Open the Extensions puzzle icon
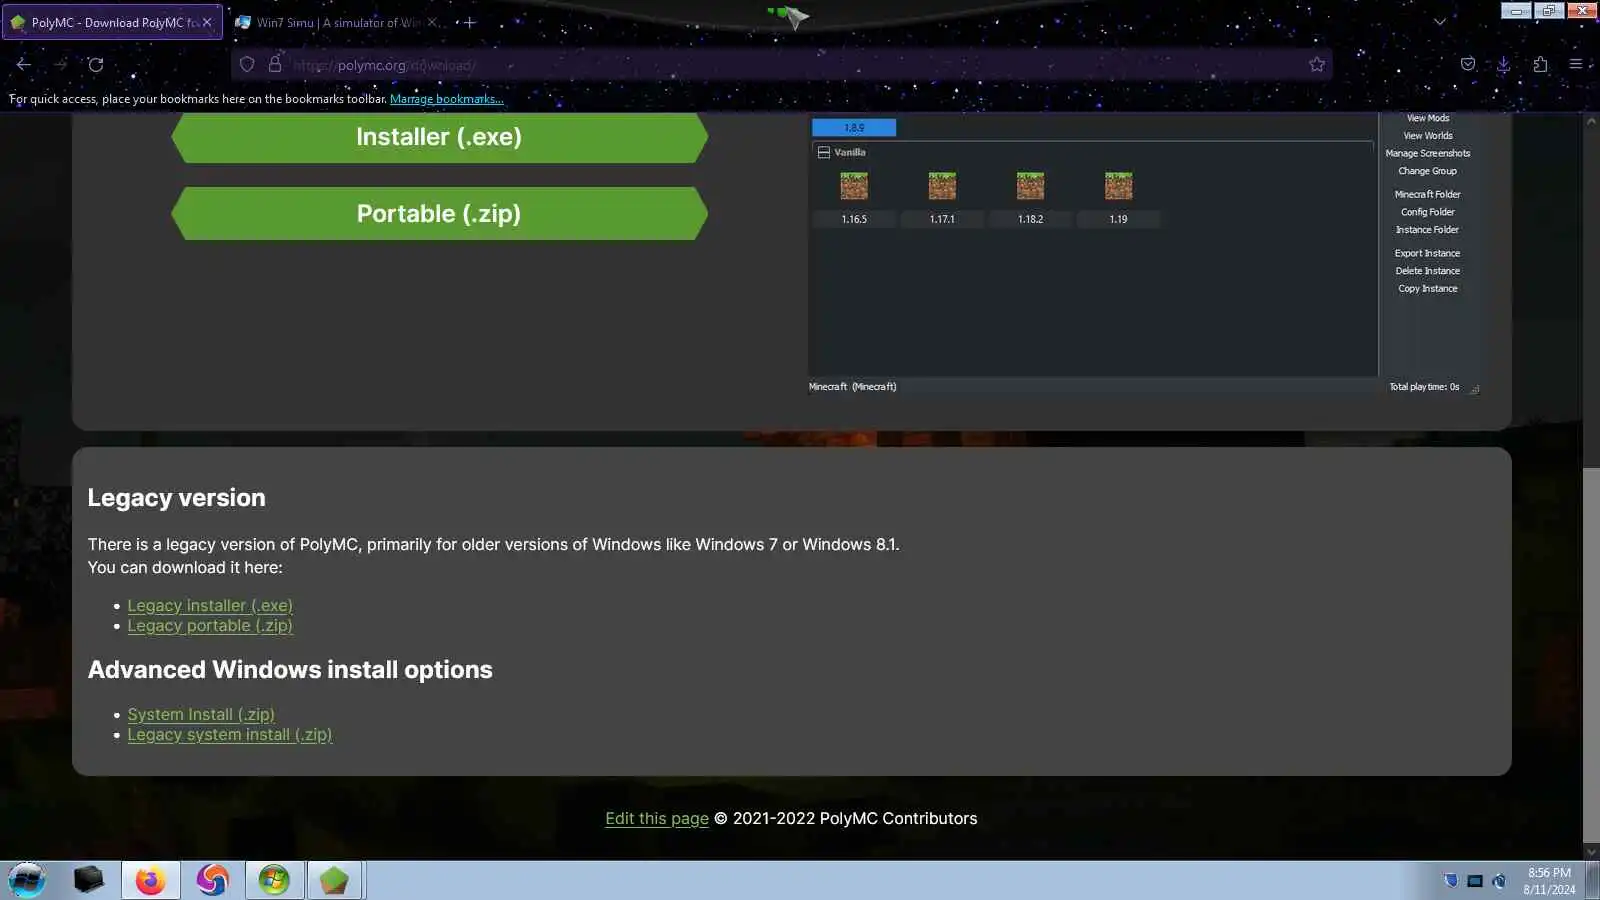This screenshot has width=1600, height=900. tap(1540, 64)
